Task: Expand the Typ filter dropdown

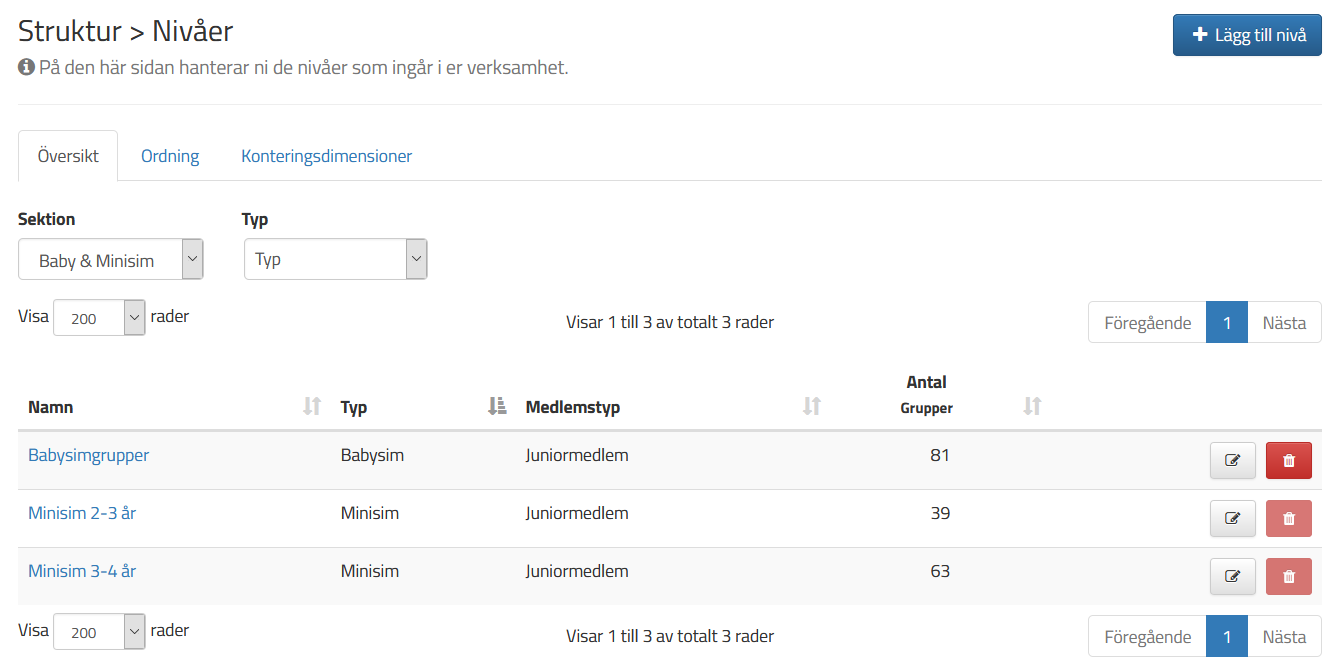Action: 335,260
